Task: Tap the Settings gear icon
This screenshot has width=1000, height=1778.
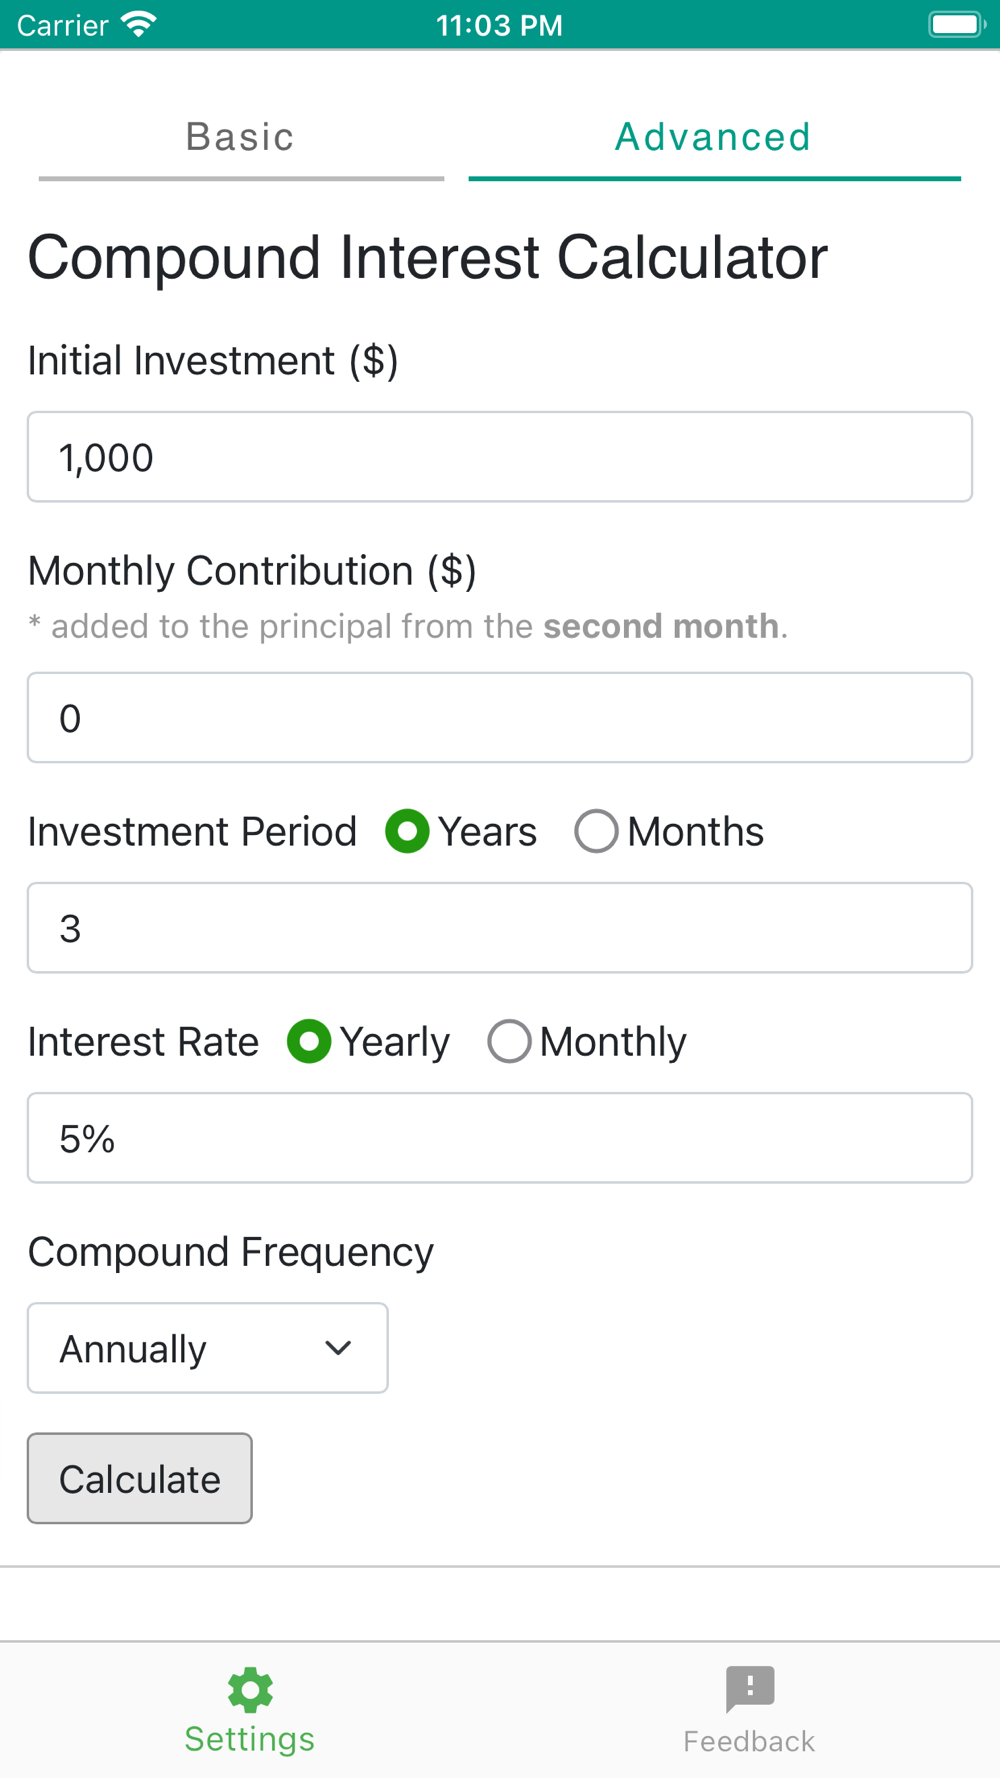Action: point(250,1689)
